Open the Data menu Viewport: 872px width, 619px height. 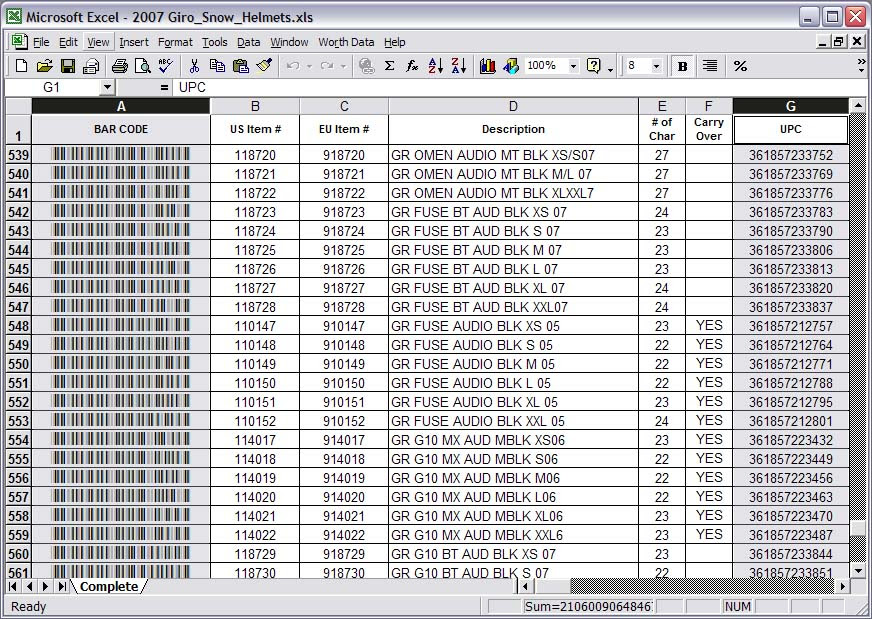coord(249,42)
